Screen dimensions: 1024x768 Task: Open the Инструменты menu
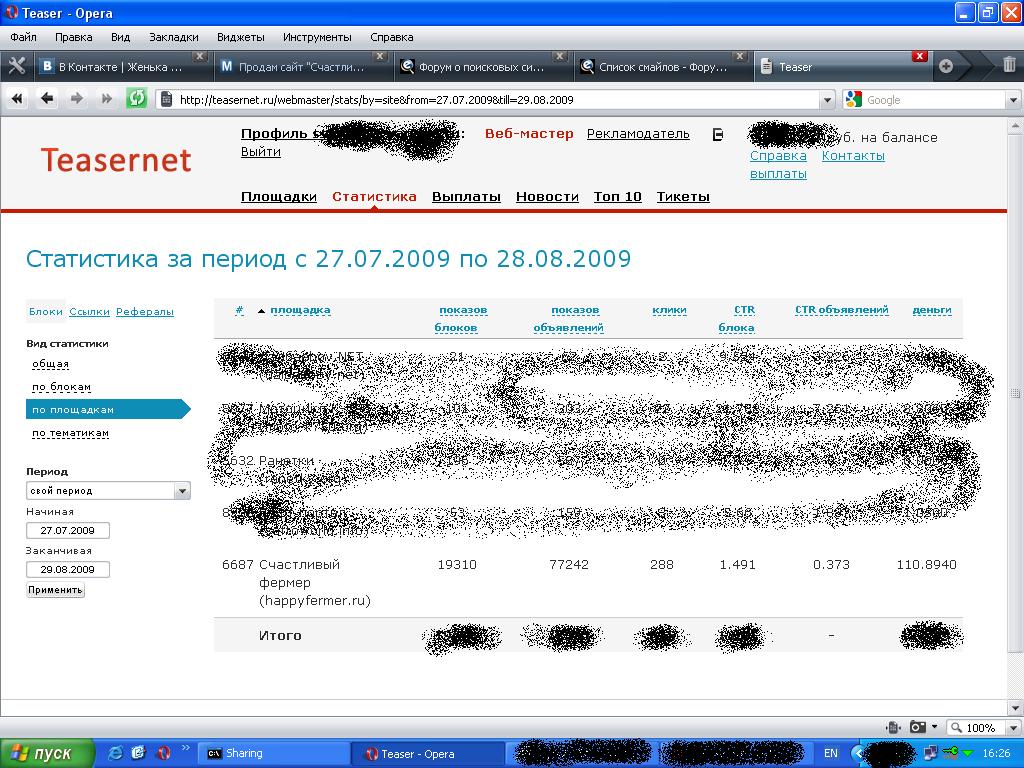(x=317, y=37)
